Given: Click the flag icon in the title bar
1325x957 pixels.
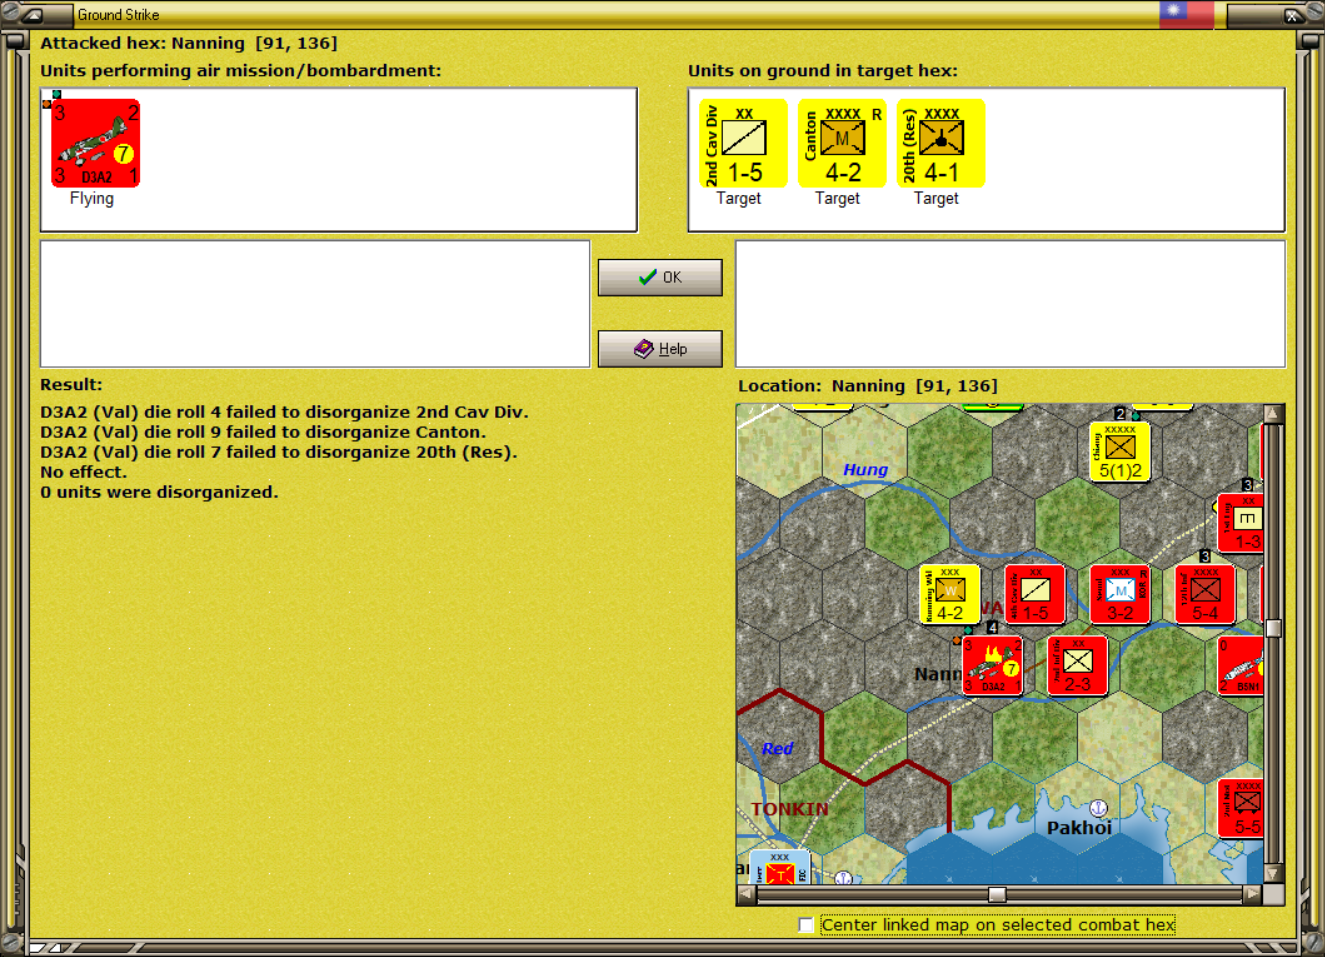Looking at the screenshot, I should pos(1186,13).
